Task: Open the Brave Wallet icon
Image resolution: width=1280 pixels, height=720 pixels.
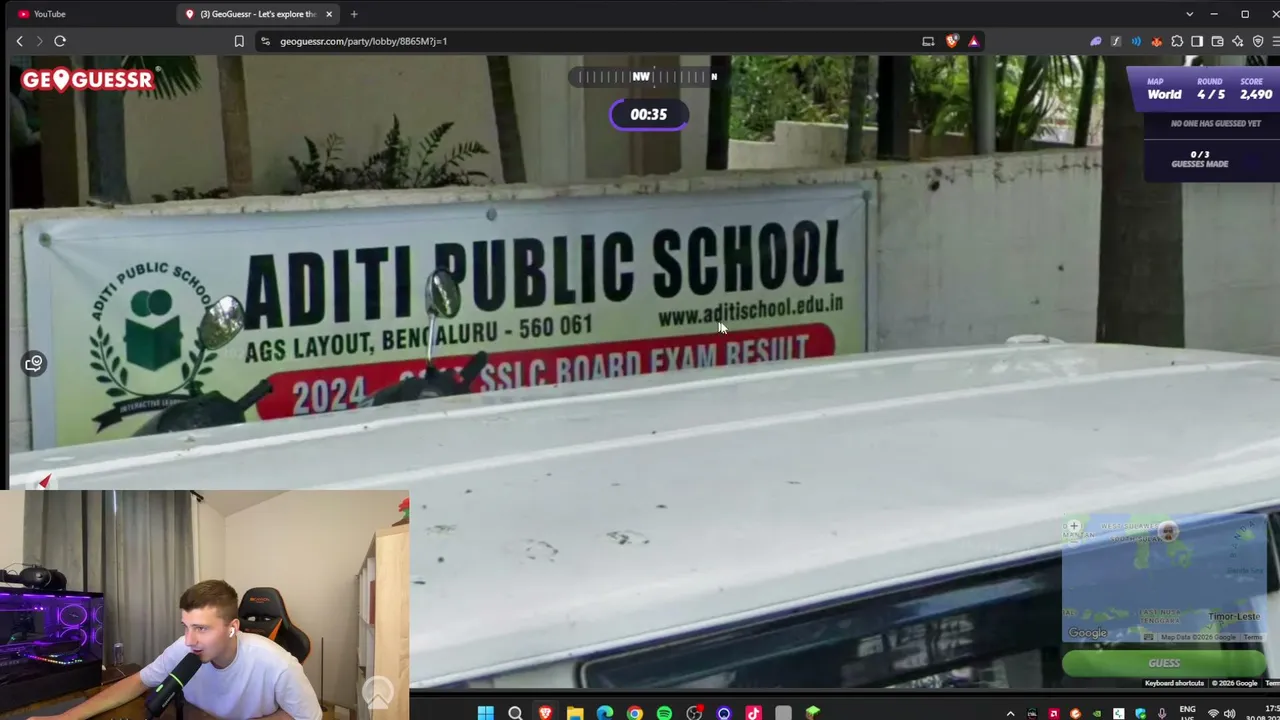Action: pos(1217,41)
